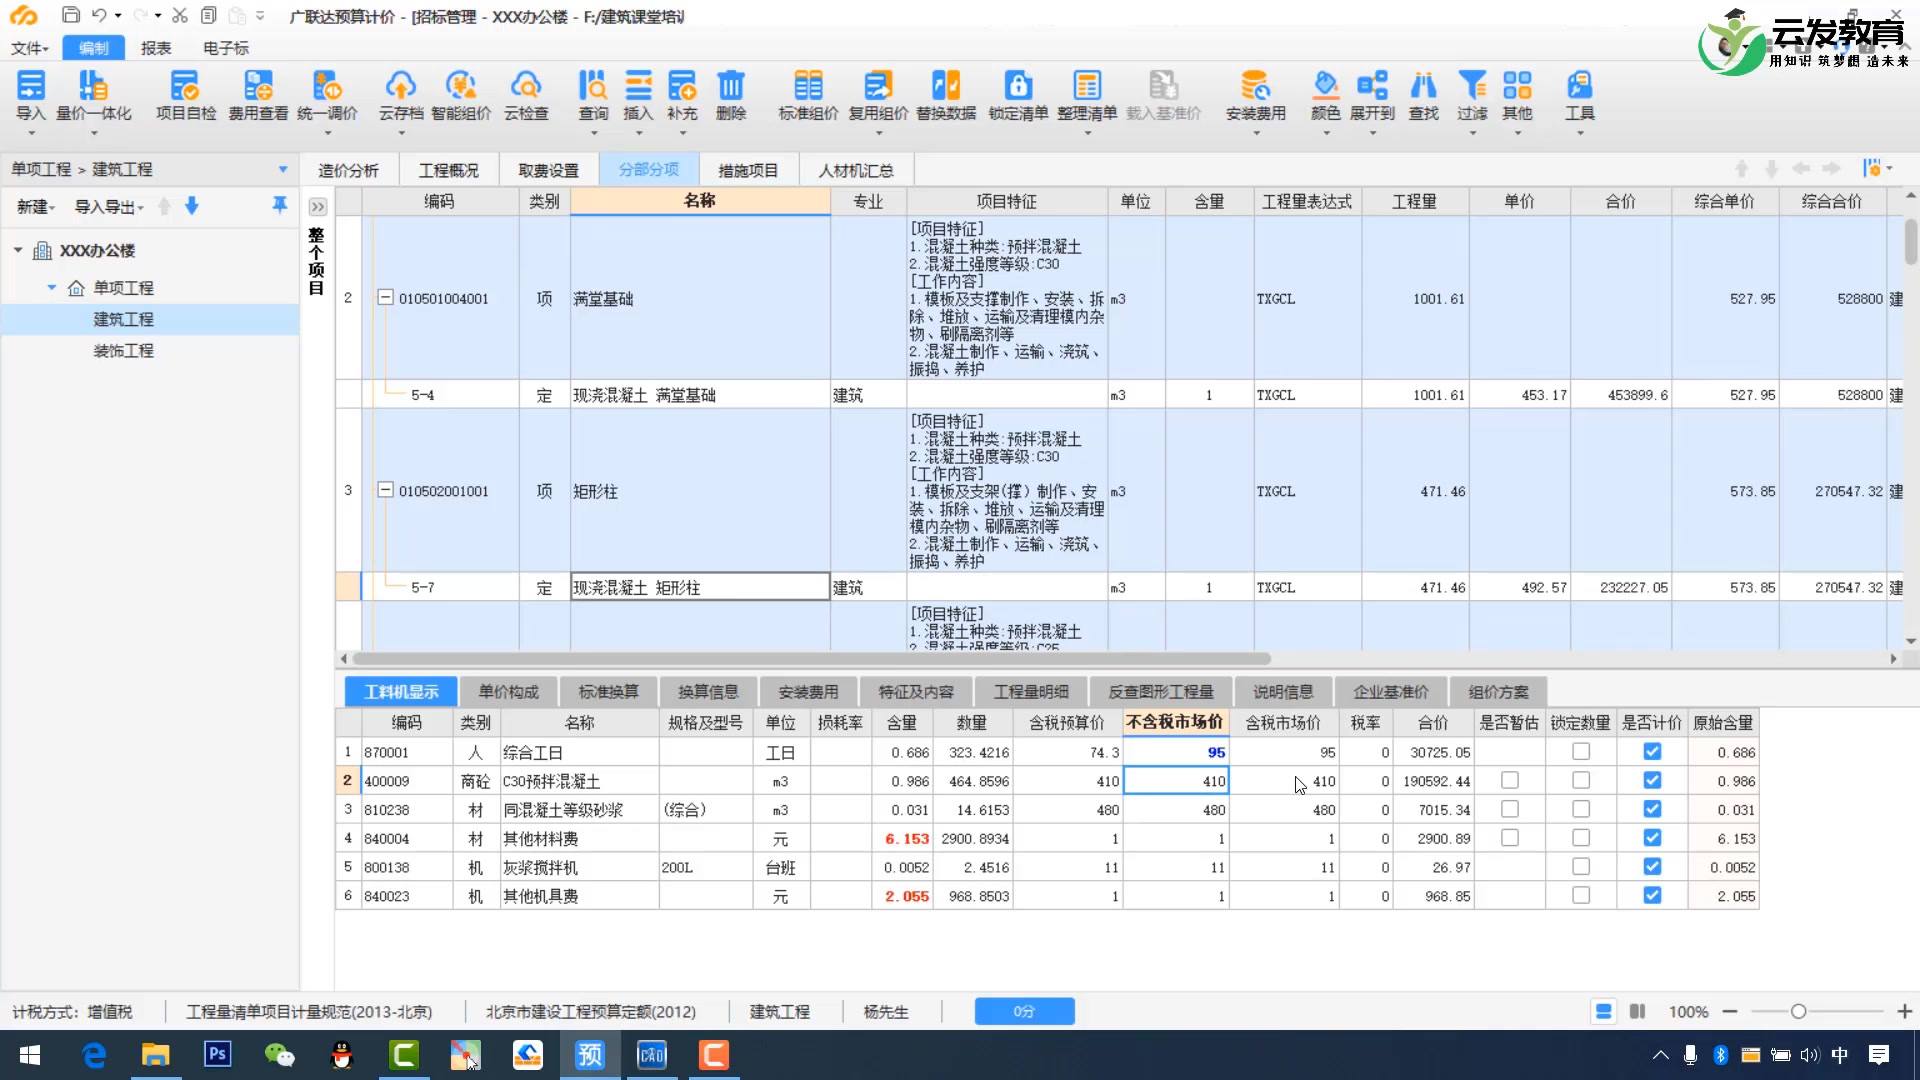Click the 导入 import toolbar icon
This screenshot has width=1920, height=1080.
tap(31, 96)
